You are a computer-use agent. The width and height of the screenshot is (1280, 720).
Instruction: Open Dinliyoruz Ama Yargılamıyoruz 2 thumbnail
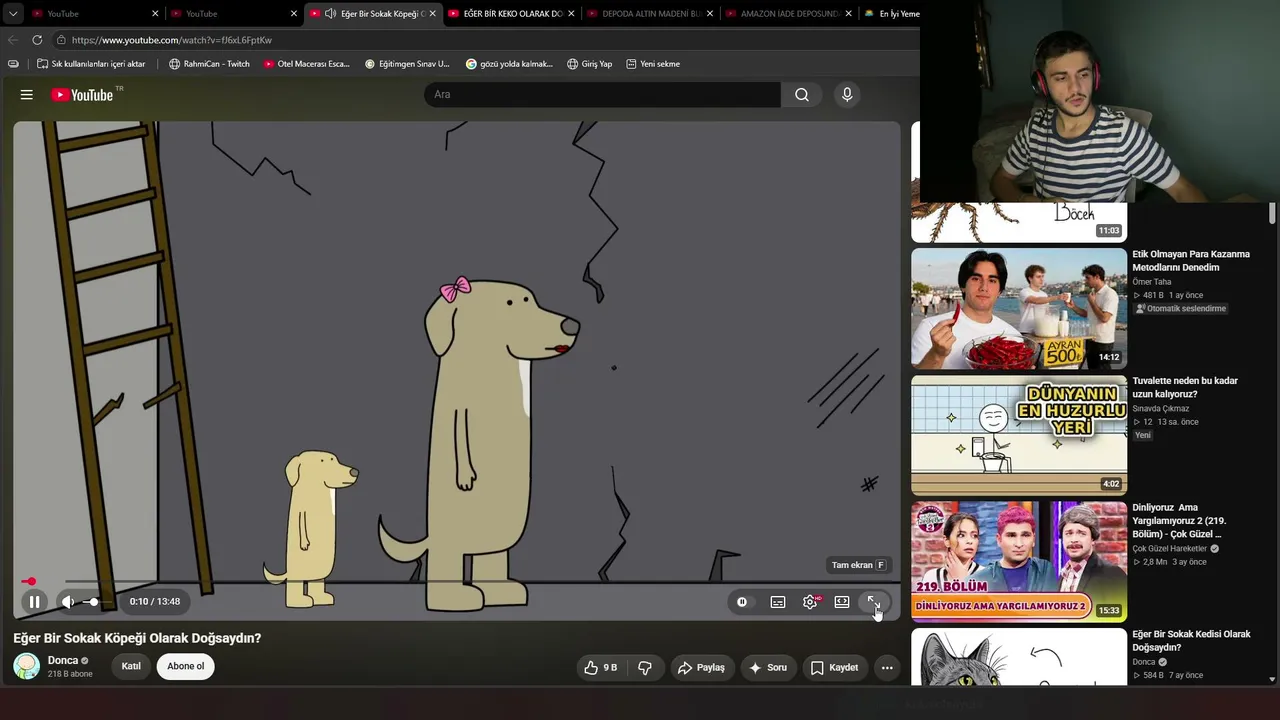tap(1019, 562)
